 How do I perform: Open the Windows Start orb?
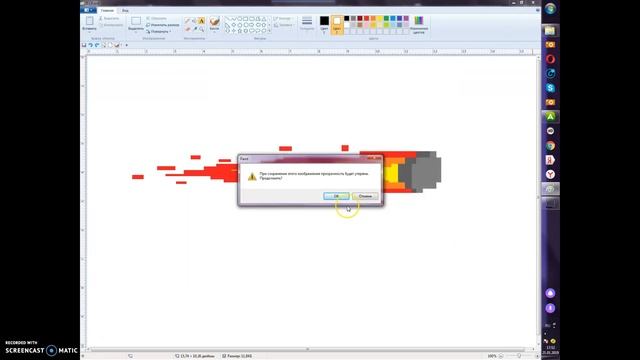tap(550, 9)
